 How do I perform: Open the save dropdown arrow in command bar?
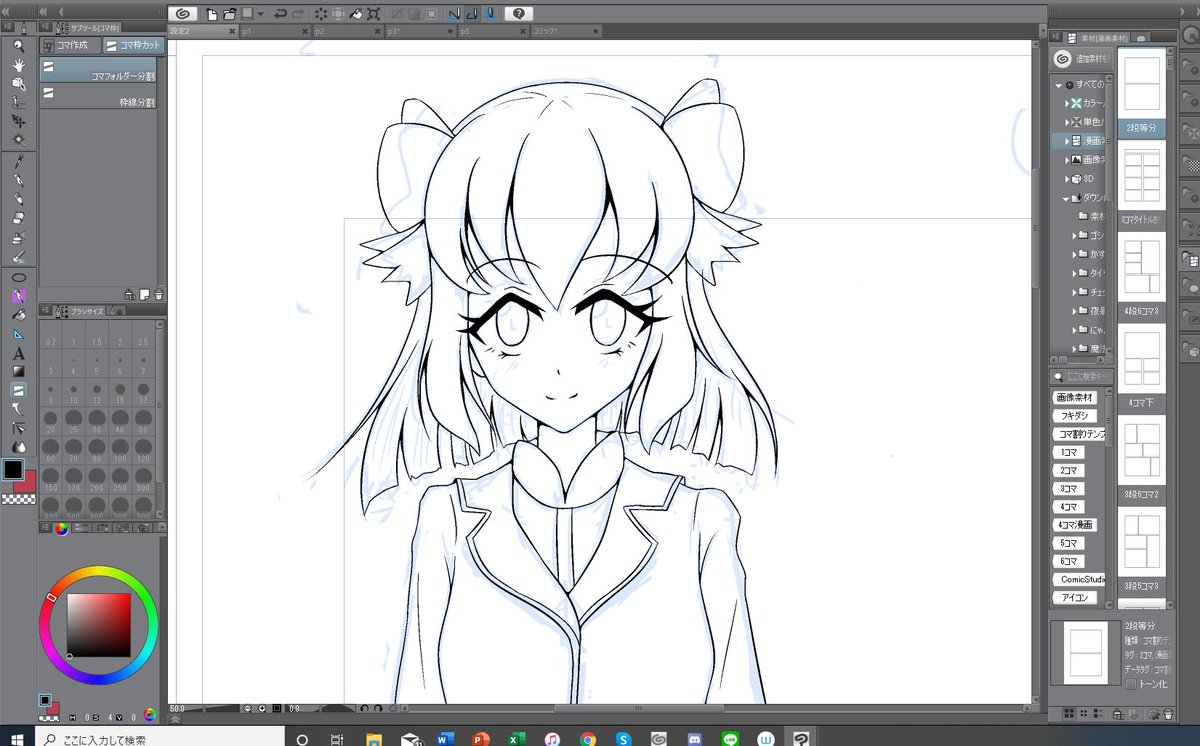coord(260,14)
